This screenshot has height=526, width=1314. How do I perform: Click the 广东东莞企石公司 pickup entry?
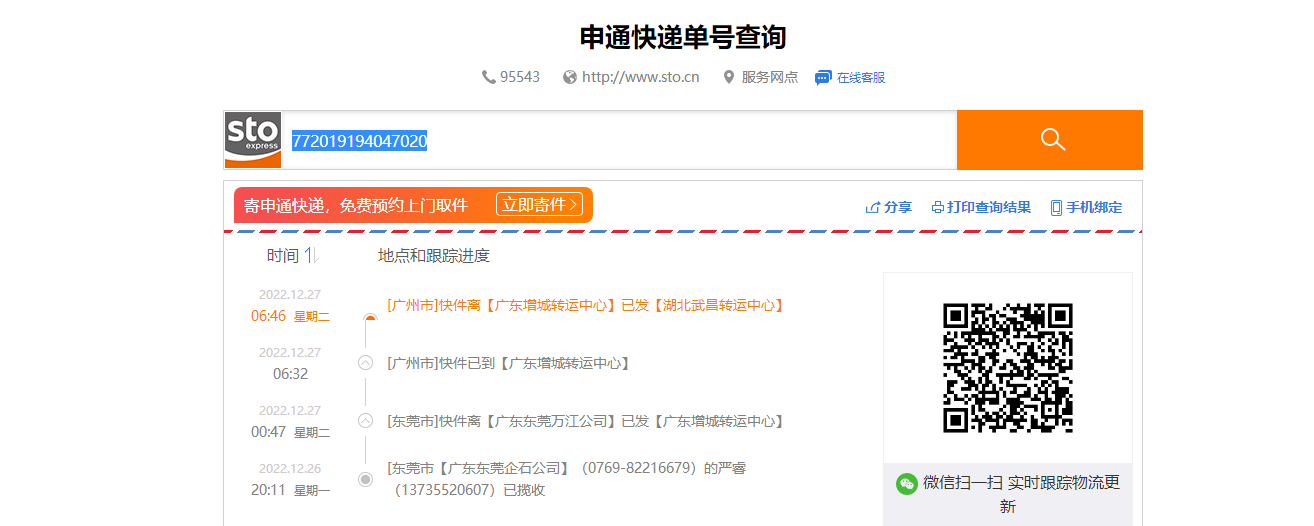(567, 479)
